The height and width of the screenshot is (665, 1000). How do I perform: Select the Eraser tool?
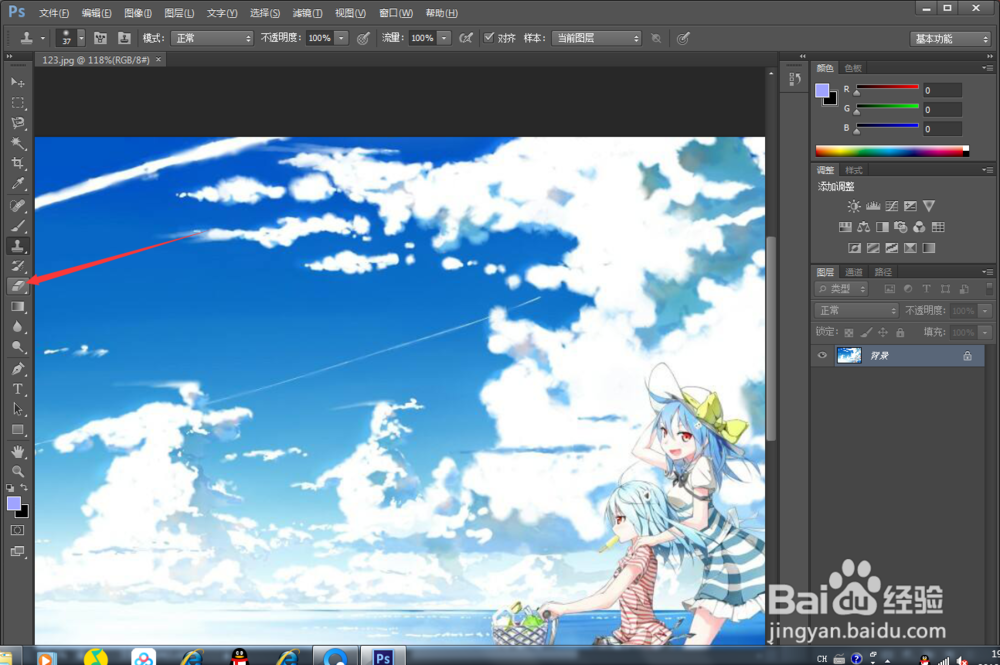click(18, 286)
